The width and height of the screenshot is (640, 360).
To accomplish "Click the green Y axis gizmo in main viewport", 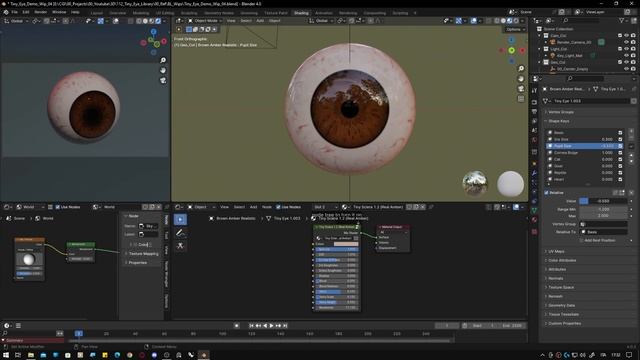I will [x=511, y=50].
